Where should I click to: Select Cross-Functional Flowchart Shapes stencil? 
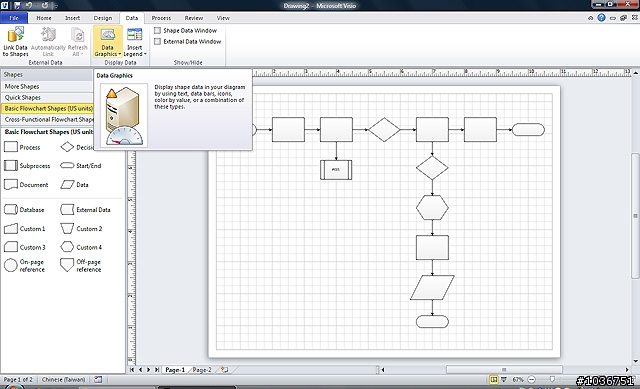[x=47, y=120]
